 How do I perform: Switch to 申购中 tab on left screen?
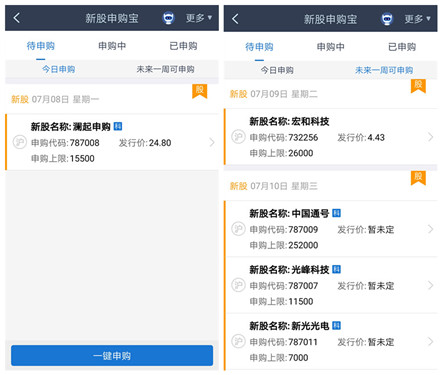click(x=112, y=46)
